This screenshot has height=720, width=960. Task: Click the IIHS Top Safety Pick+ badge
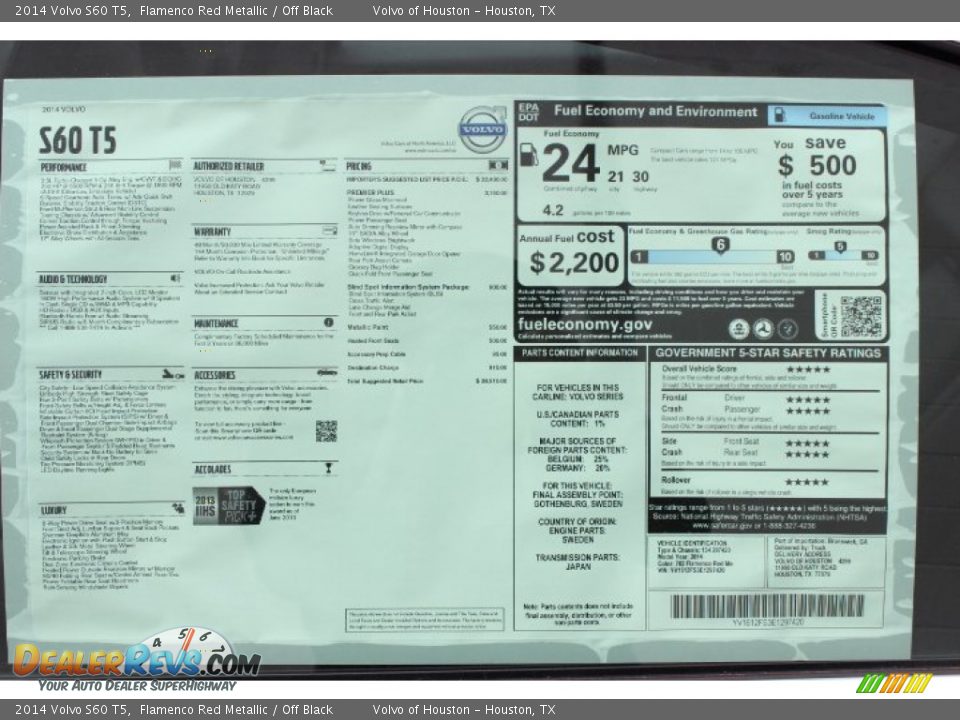[x=228, y=505]
